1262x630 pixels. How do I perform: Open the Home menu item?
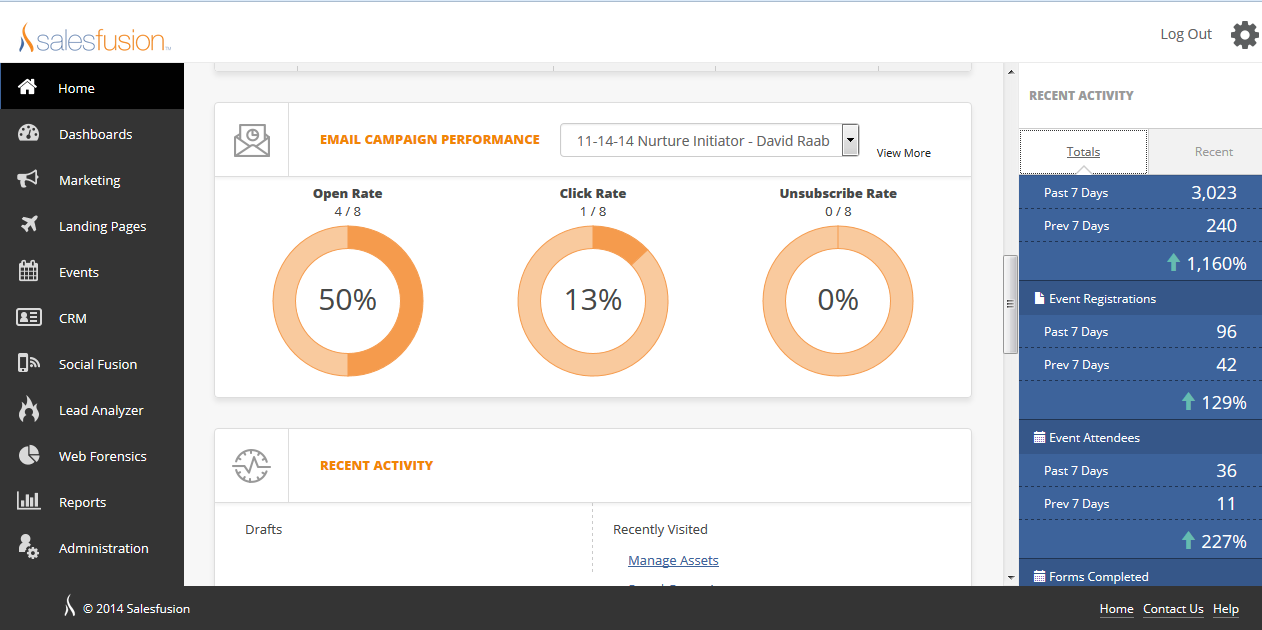point(92,87)
